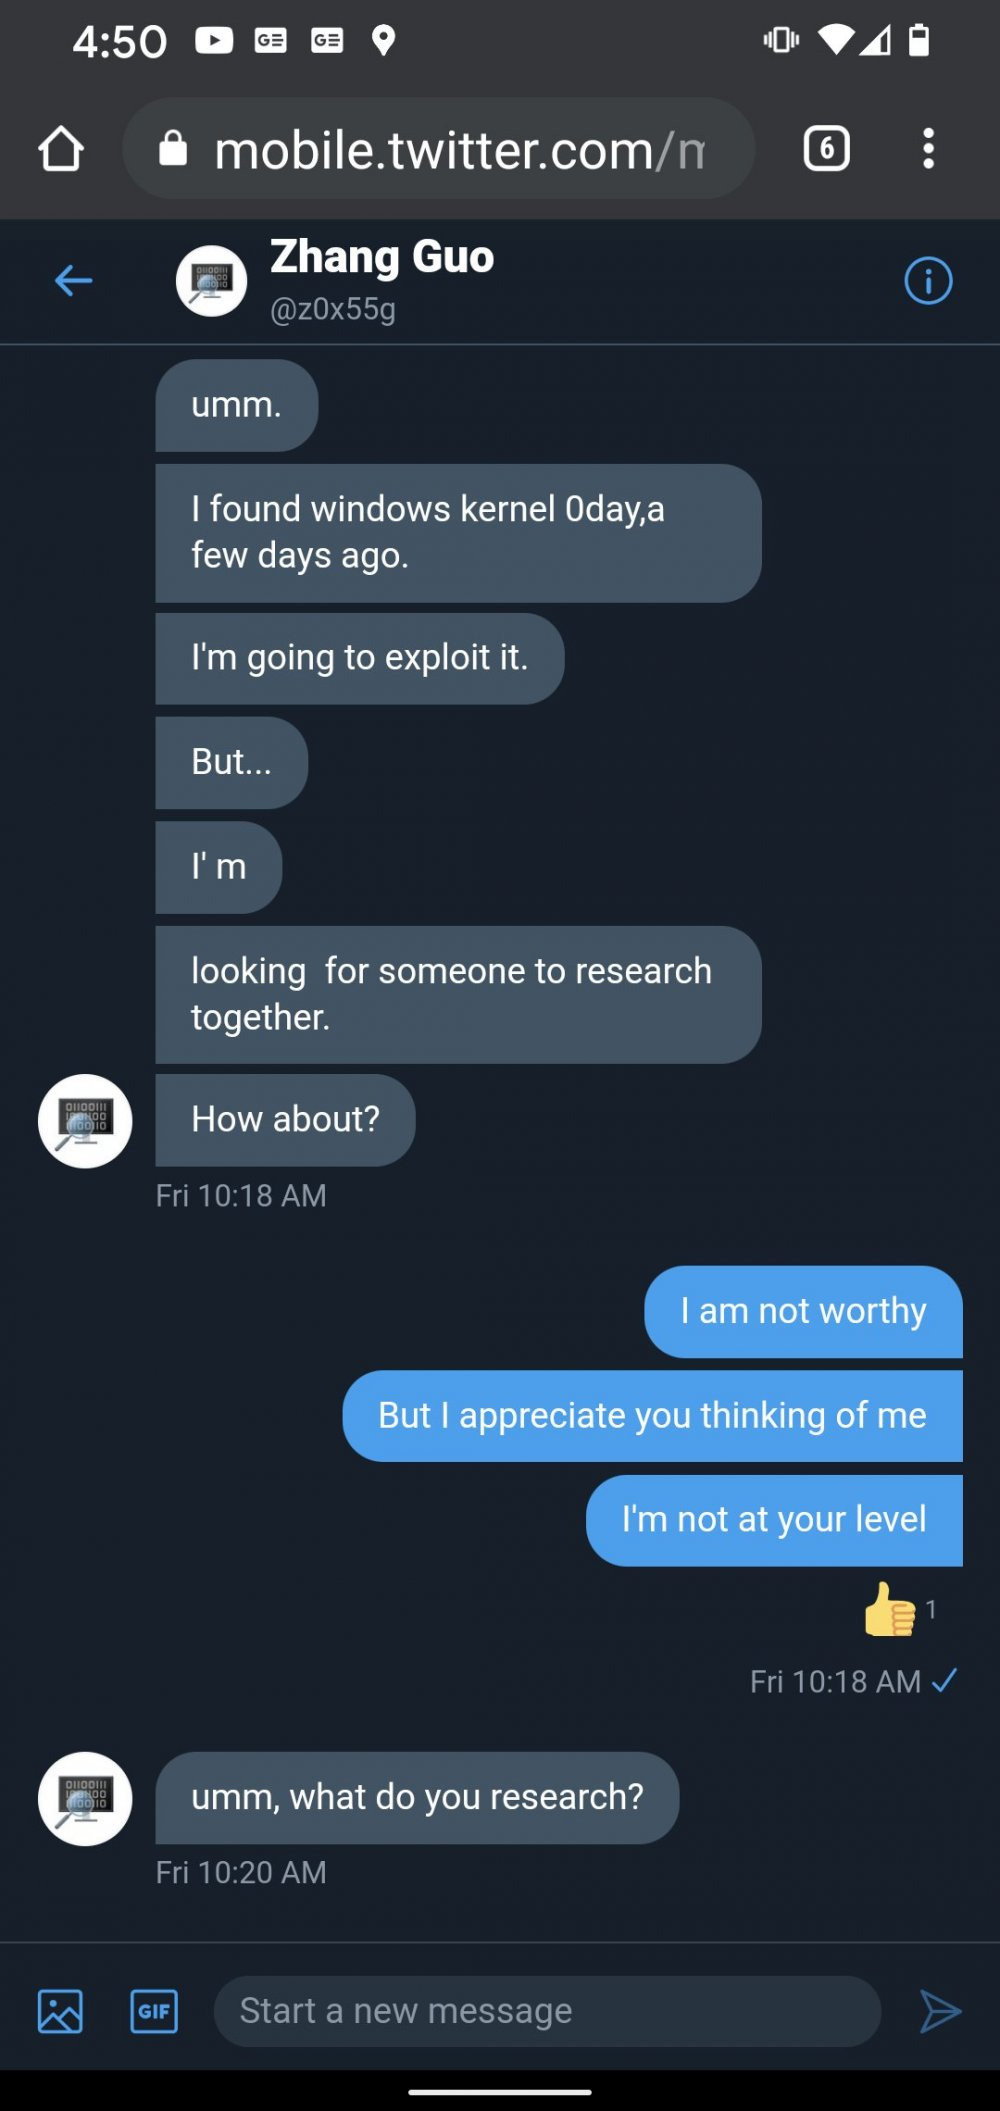Screen dimensions: 1000x2111
Task: Tap the site lock icon in address bar
Action: [173, 149]
